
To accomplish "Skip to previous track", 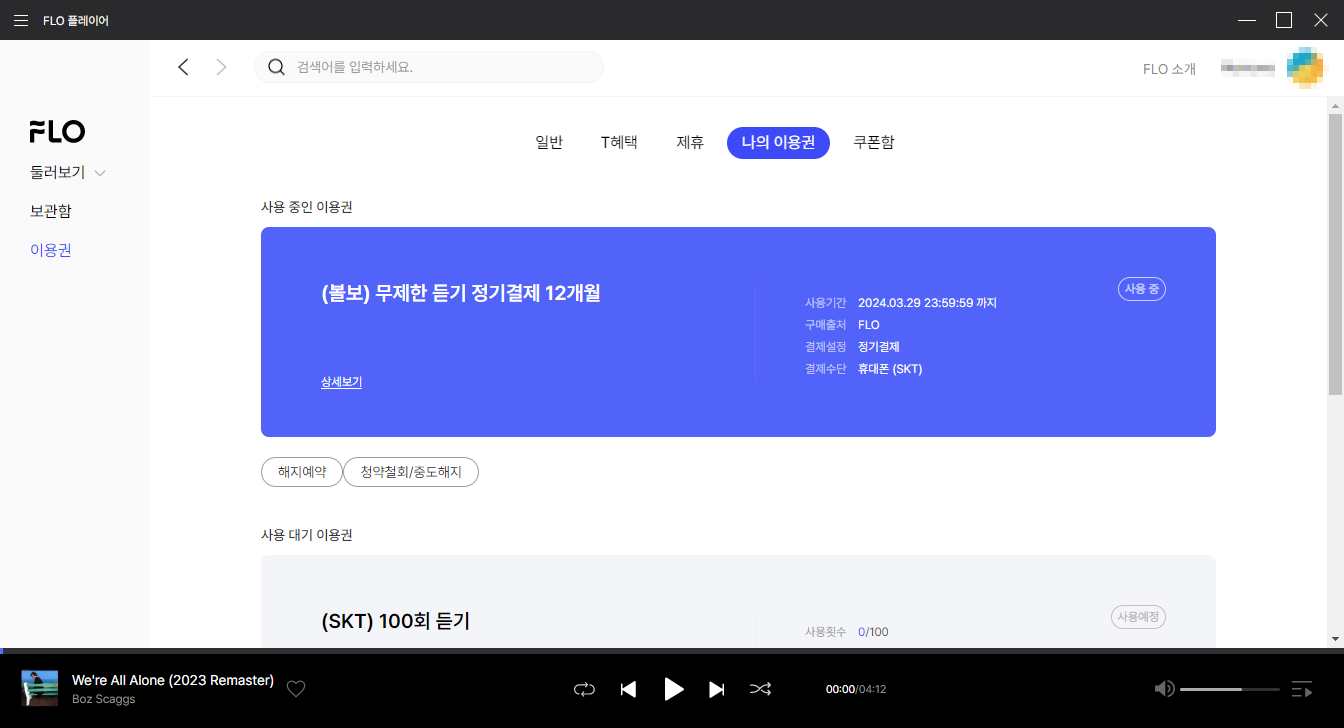I will 628,689.
